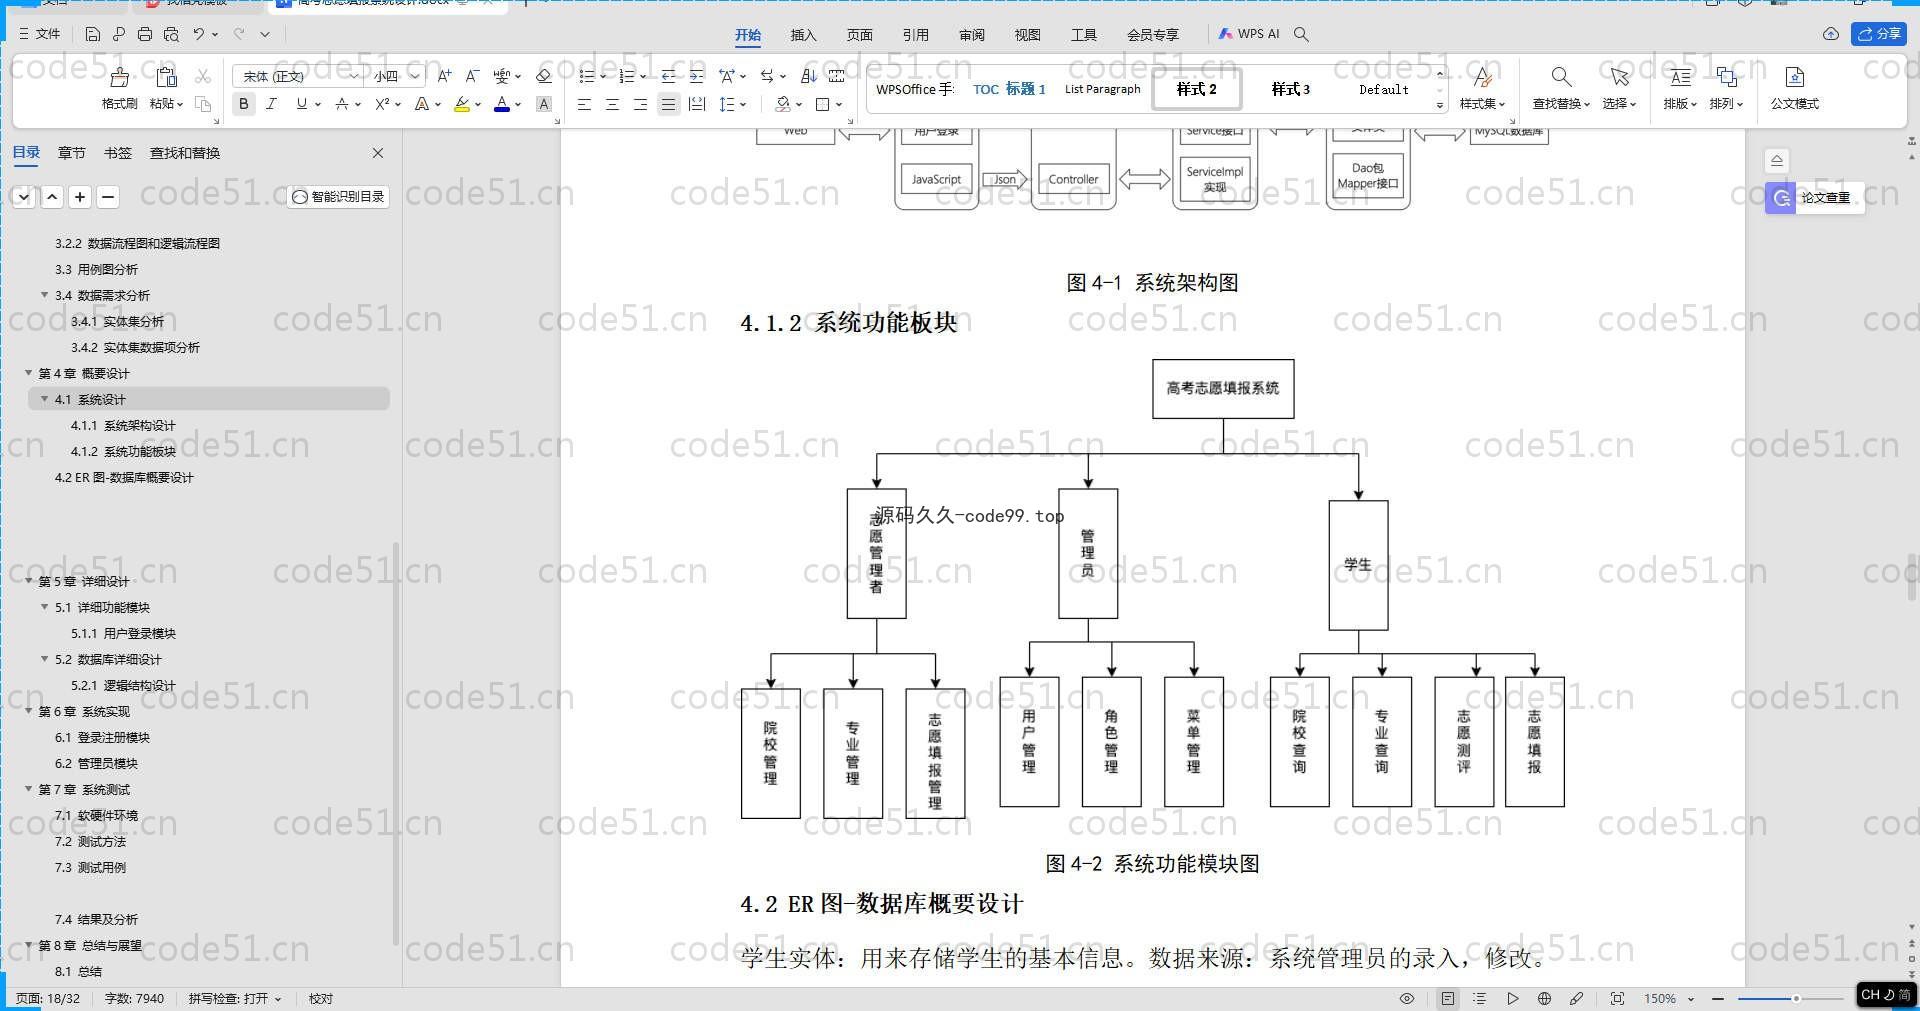Image resolution: width=1920 pixels, height=1011 pixels.
Task: Switch to outline view icon in status bar
Action: [x=1480, y=998]
